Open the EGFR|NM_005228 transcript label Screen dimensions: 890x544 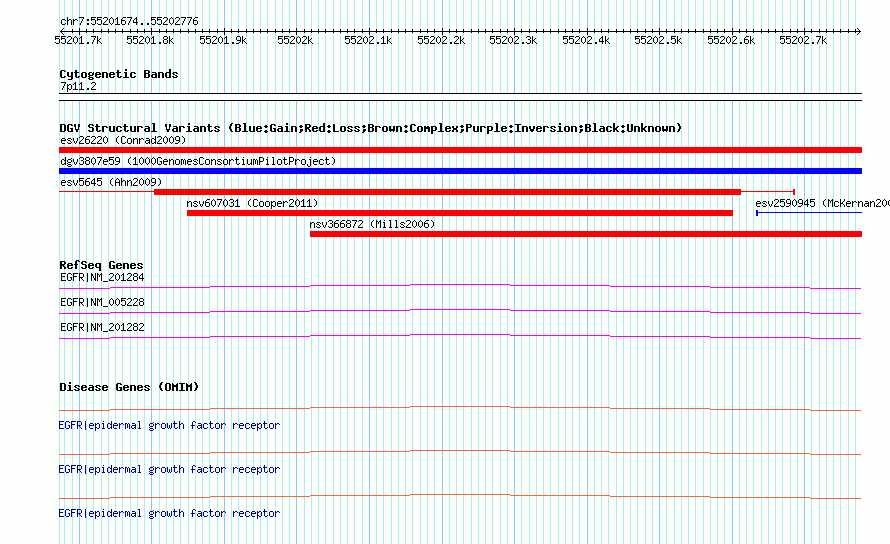coord(102,303)
